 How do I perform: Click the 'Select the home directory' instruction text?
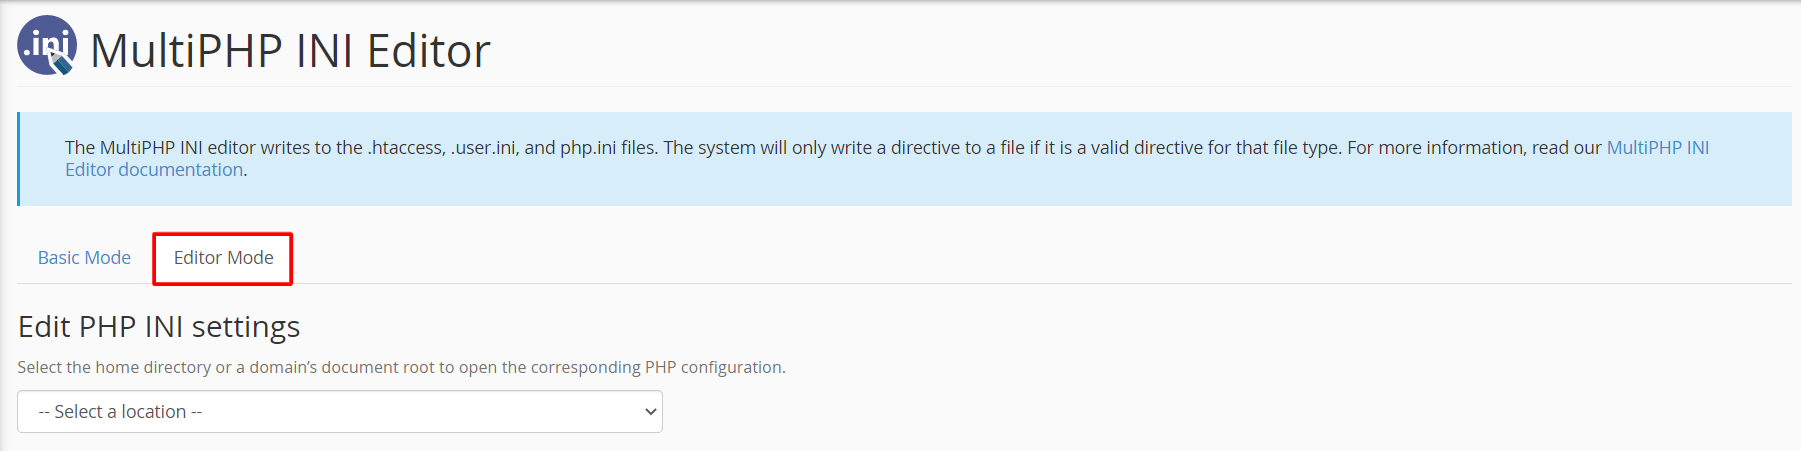[114, 368]
